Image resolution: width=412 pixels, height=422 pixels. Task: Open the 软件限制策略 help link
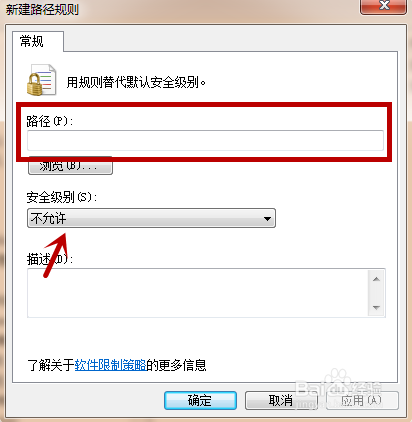tap(110, 365)
